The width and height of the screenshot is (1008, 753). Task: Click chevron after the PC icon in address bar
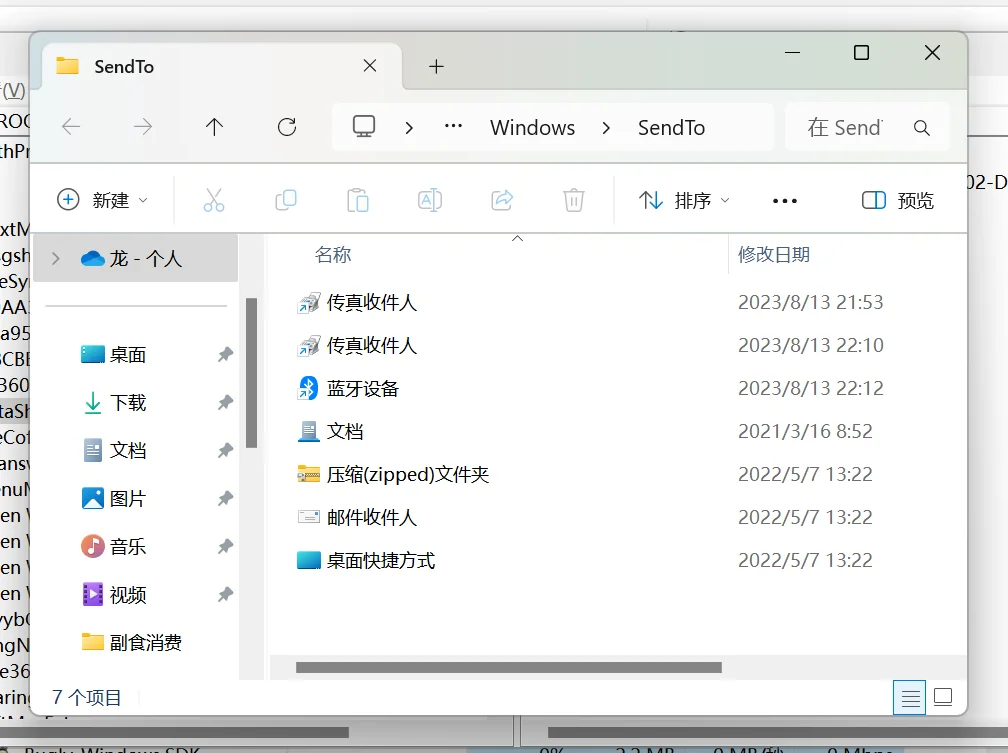[x=409, y=127]
